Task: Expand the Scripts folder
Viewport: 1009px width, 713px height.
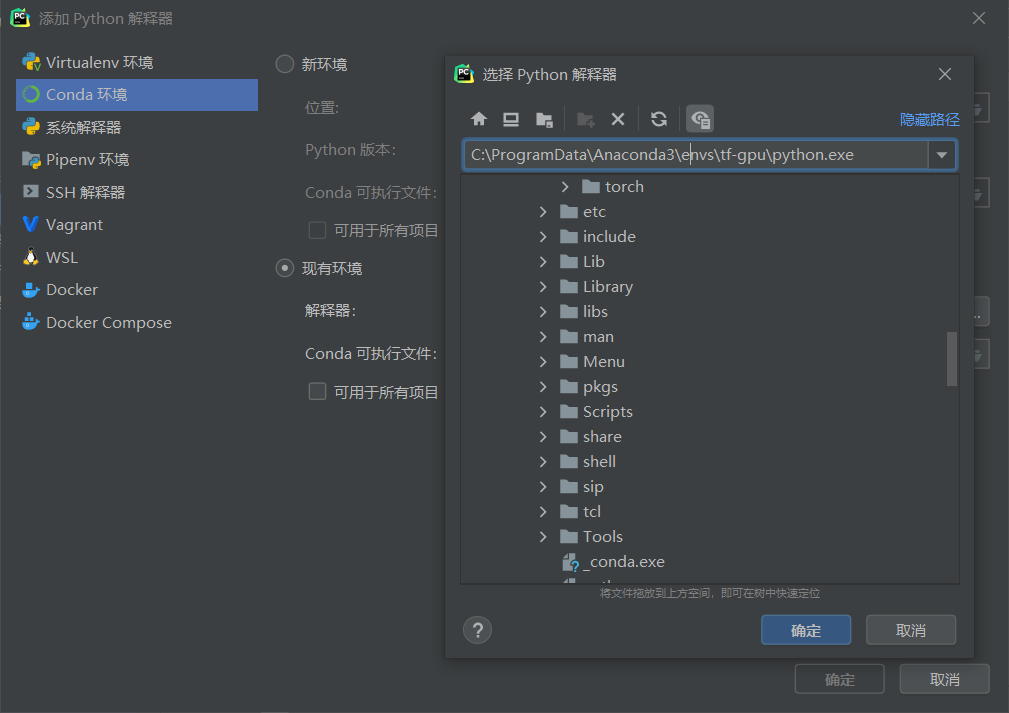Action: [543, 411]
